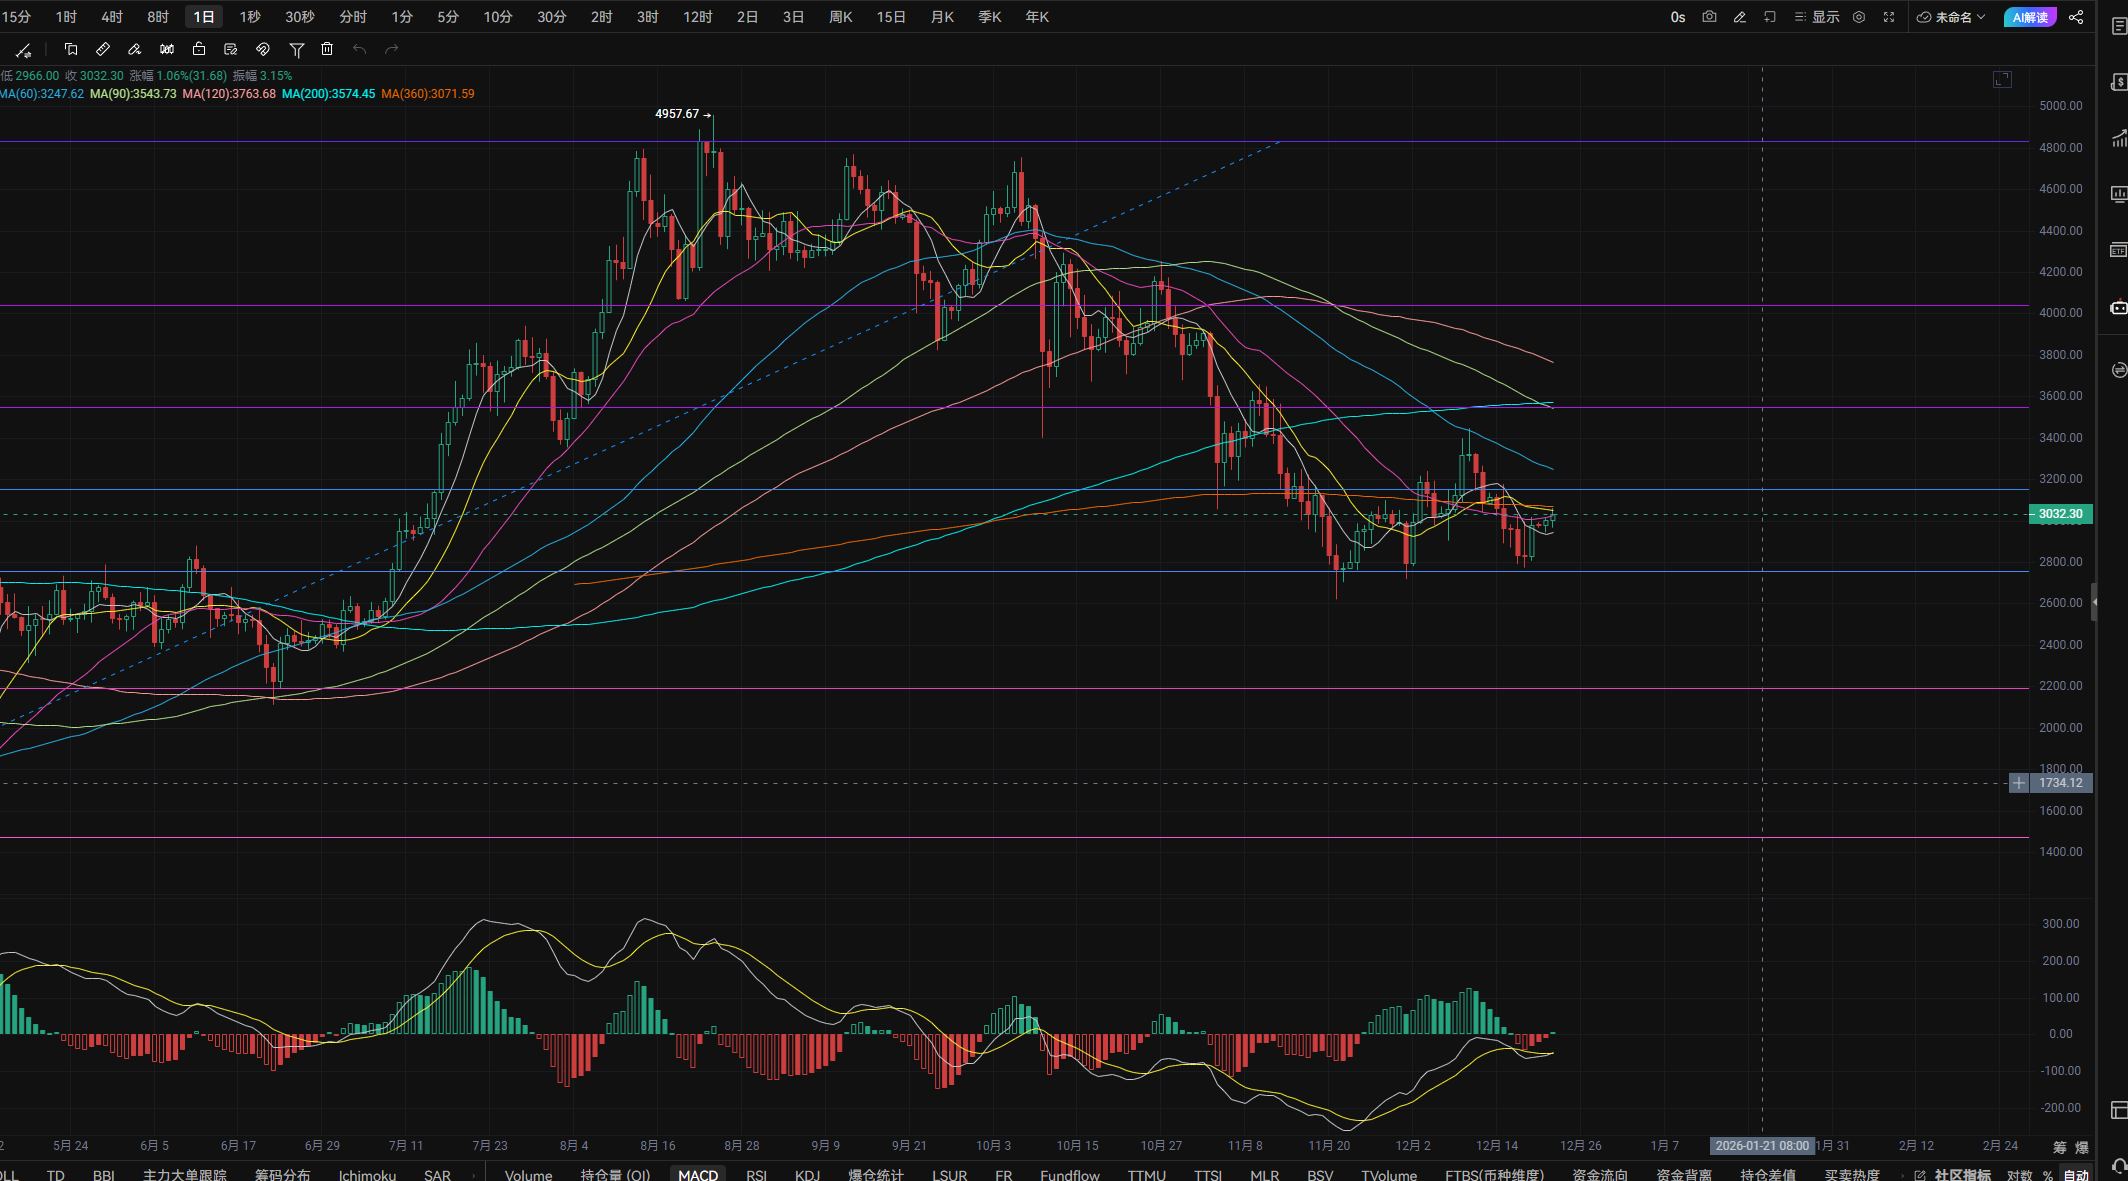Click the AI解读 button
Viewport: 2128px width, 1181px height.
coord(2030,17)
